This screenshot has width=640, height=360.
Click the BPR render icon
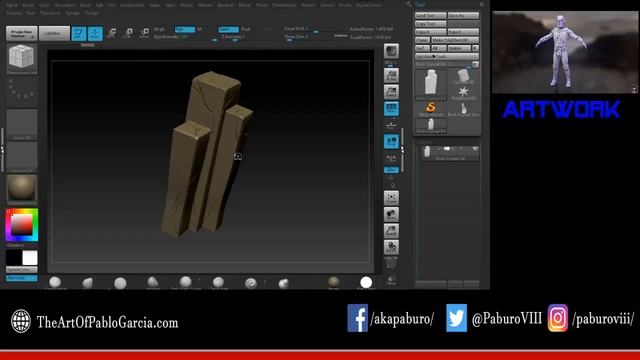391,51
